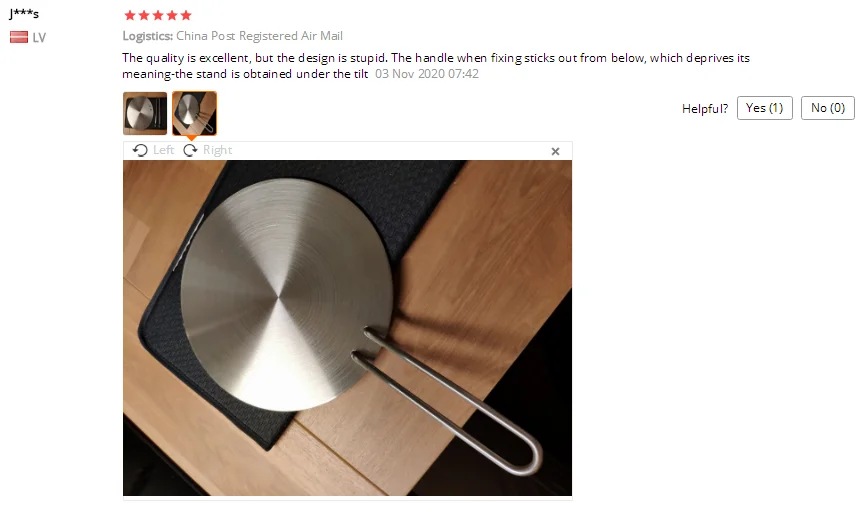The image size is (858, 511).
Task: Click the China Post Registered Air Mail text
Action: click(259, 36)
